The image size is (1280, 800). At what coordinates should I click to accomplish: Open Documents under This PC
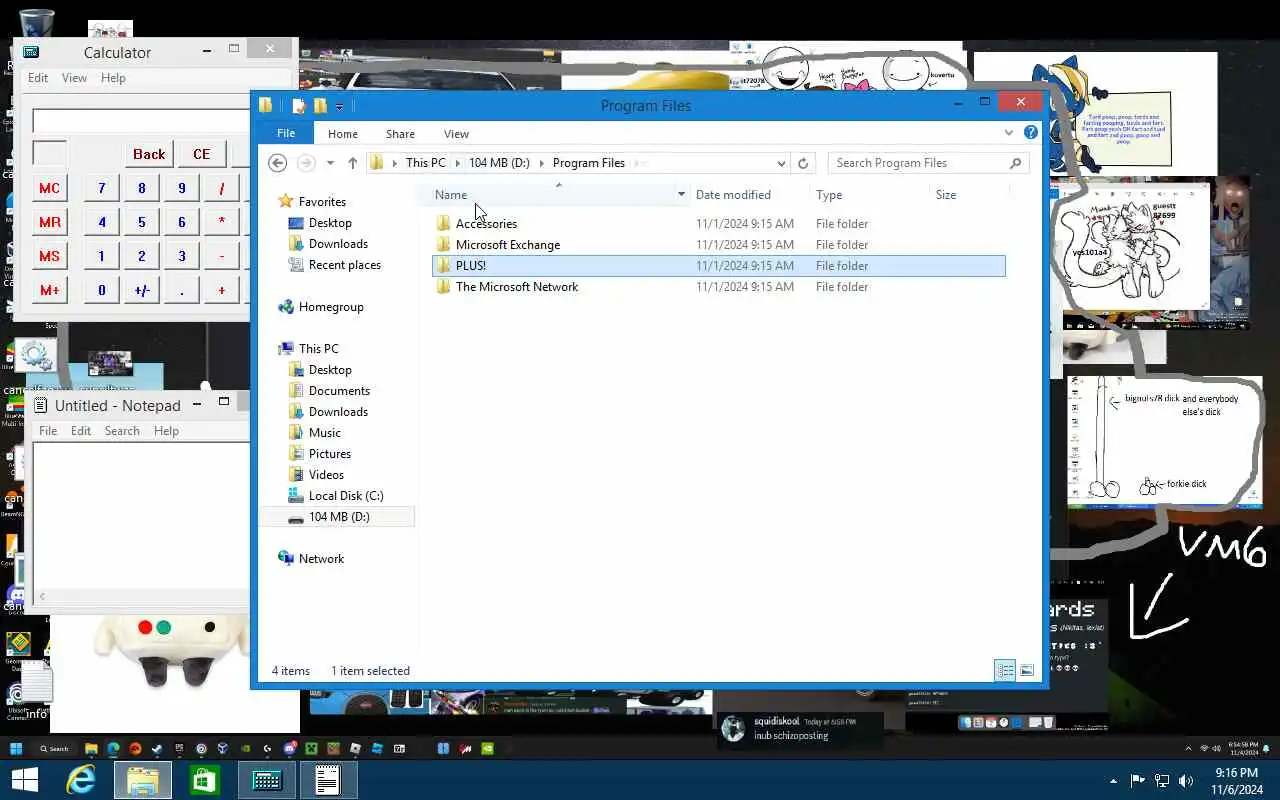339,391
